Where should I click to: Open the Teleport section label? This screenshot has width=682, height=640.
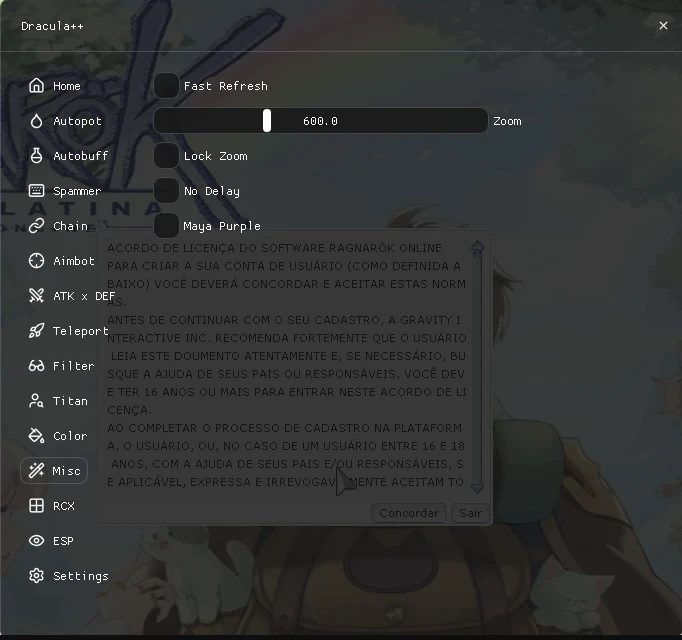point(80,331)
